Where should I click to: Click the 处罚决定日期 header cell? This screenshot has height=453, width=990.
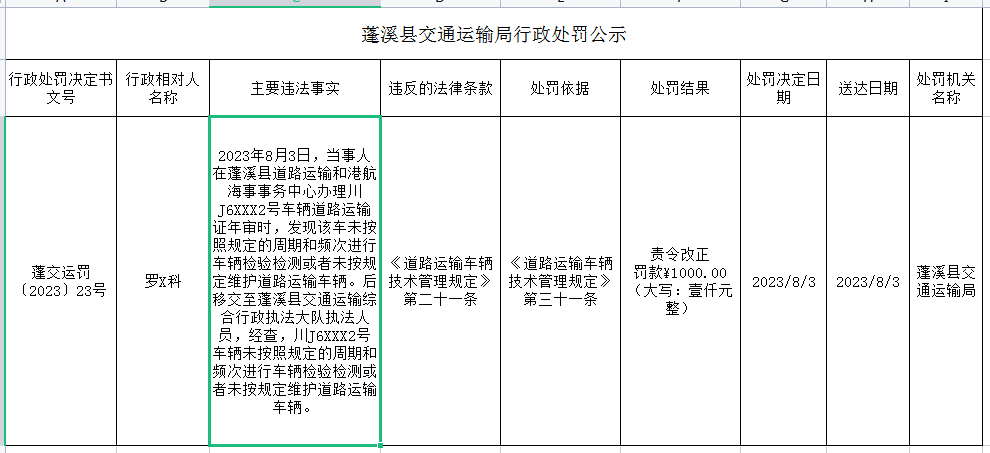(784, 88)
